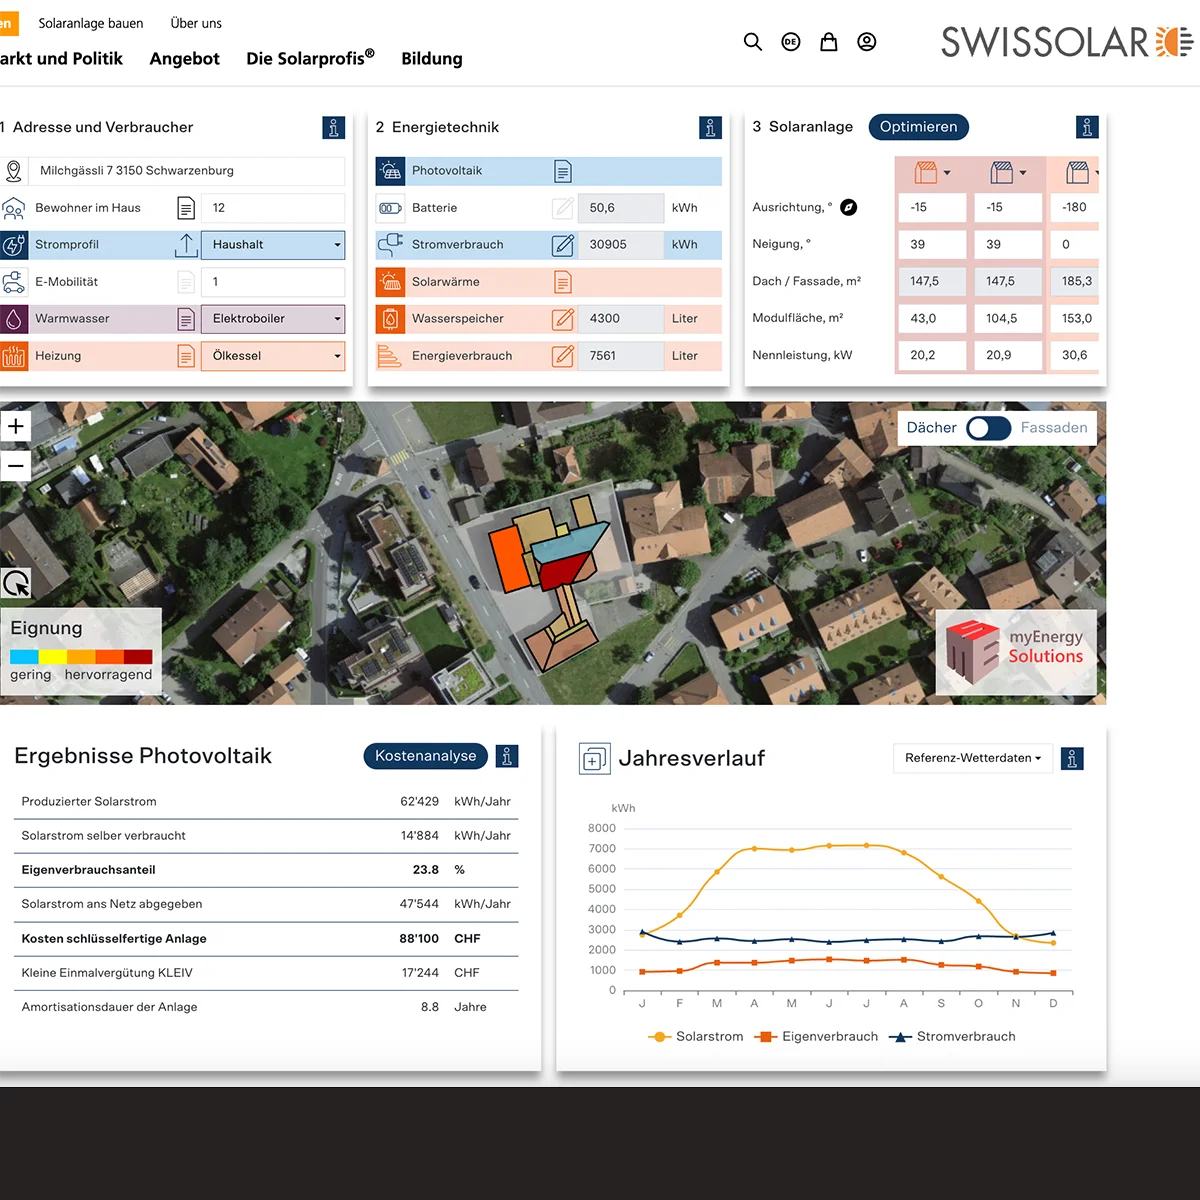The width and height of the screenshot is (1200, 1200).
Task: Expand first roof surface type dropdown
Action: pyautogui.click(x=932, y=173)
